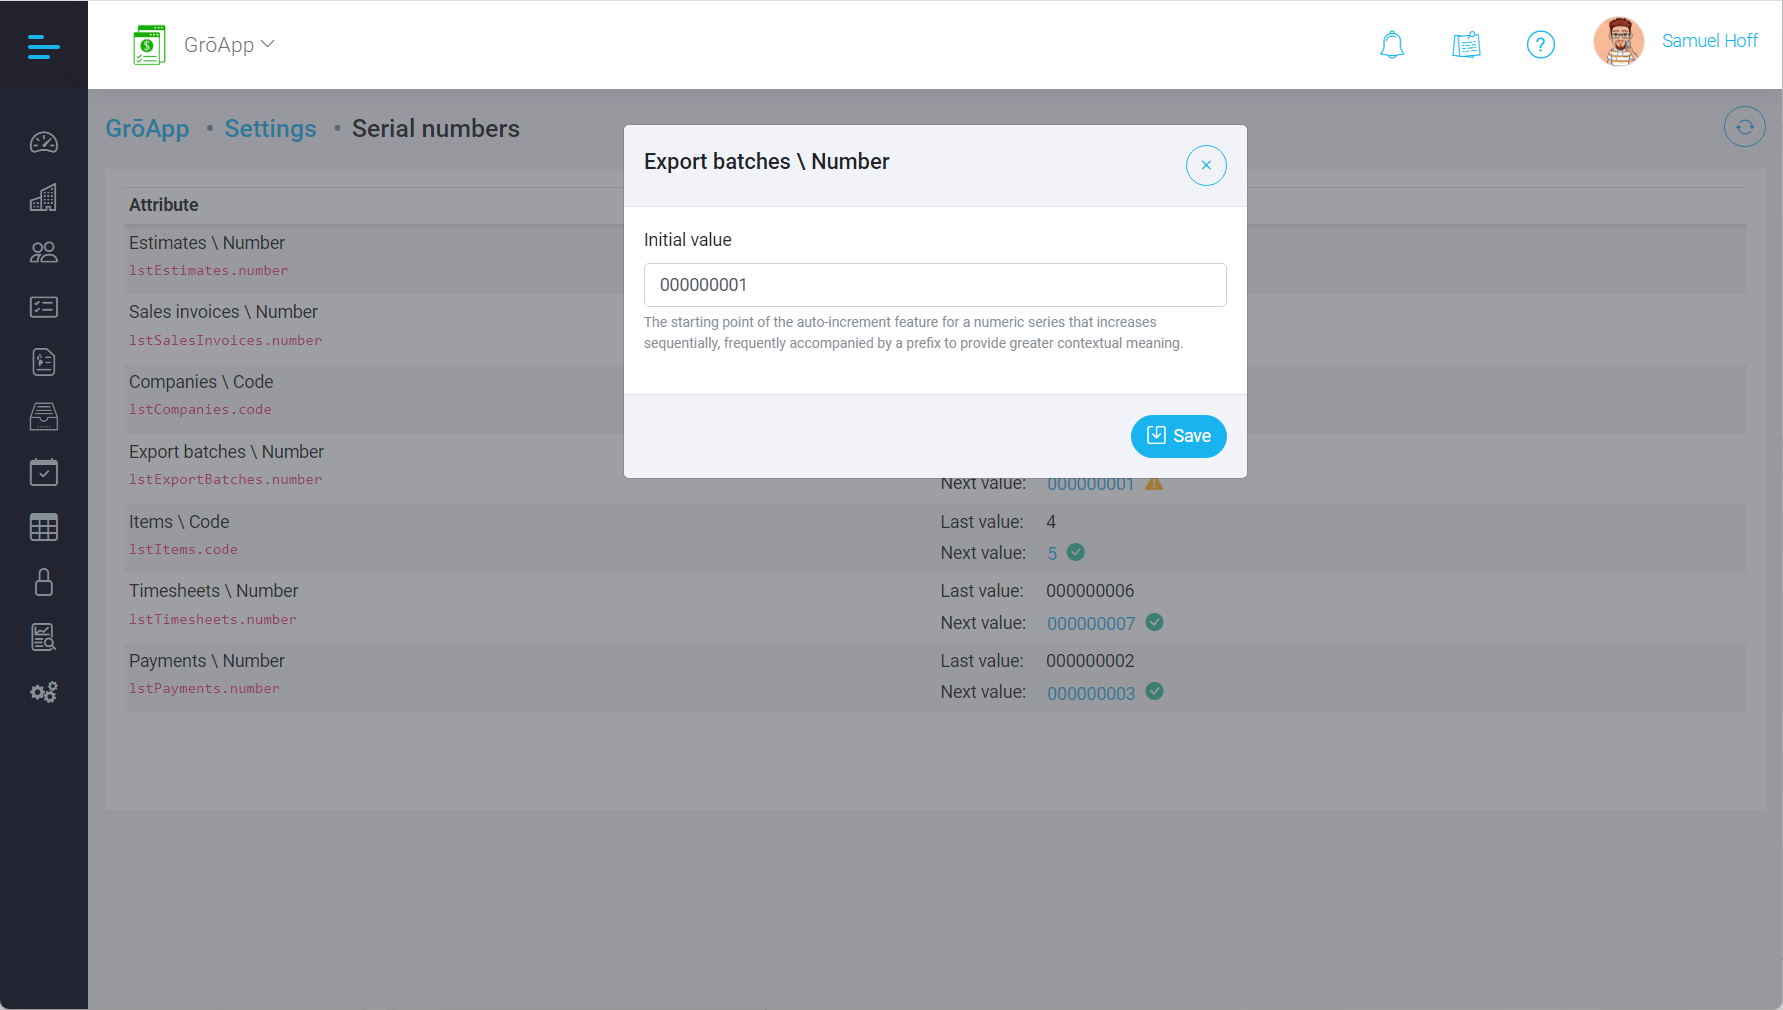The height and width of the screenshot is (1010, 1783).
Task: Click the security lock icon in sidebar
Action: pos(43,582)
